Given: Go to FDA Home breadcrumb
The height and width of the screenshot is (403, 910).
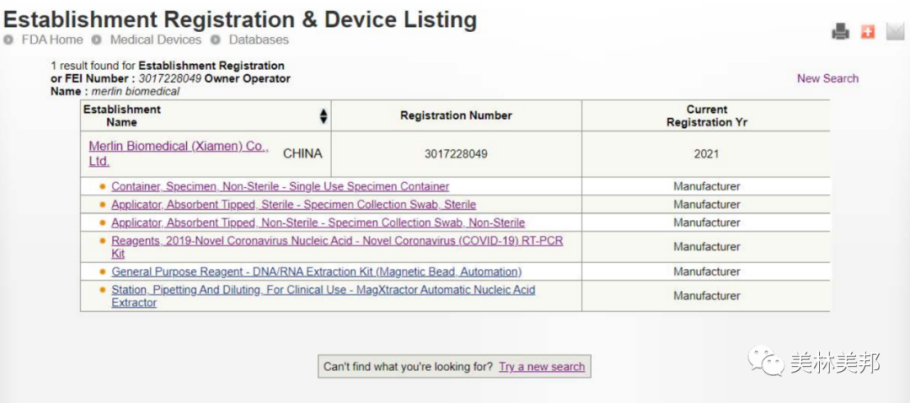Looking at the screenshot, I should click(52, 40).
